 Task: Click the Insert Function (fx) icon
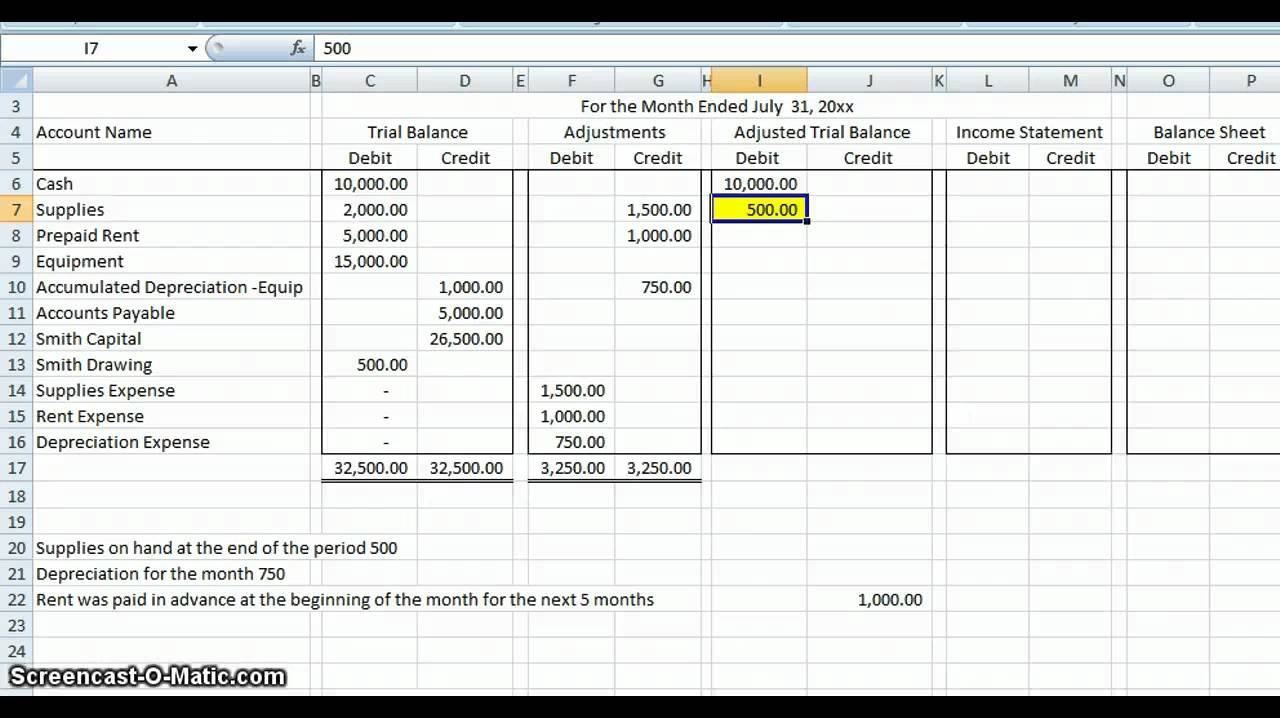[297, 48]
